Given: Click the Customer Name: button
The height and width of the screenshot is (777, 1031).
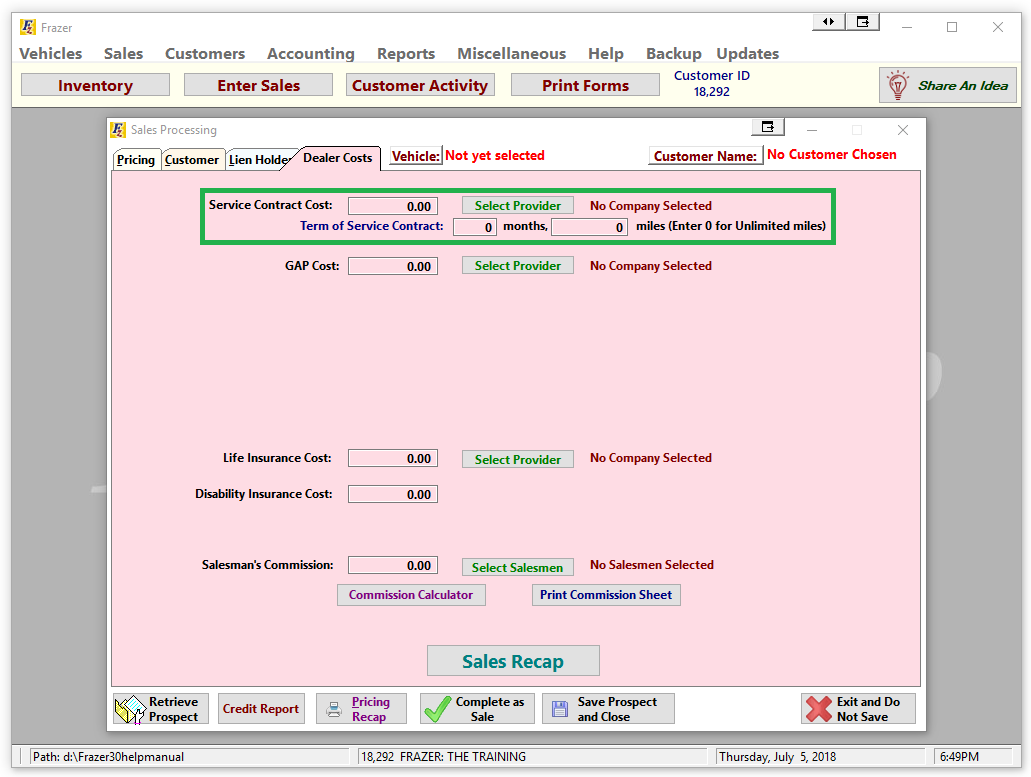Looking at the screenshot, I should (x=705, y=156).
